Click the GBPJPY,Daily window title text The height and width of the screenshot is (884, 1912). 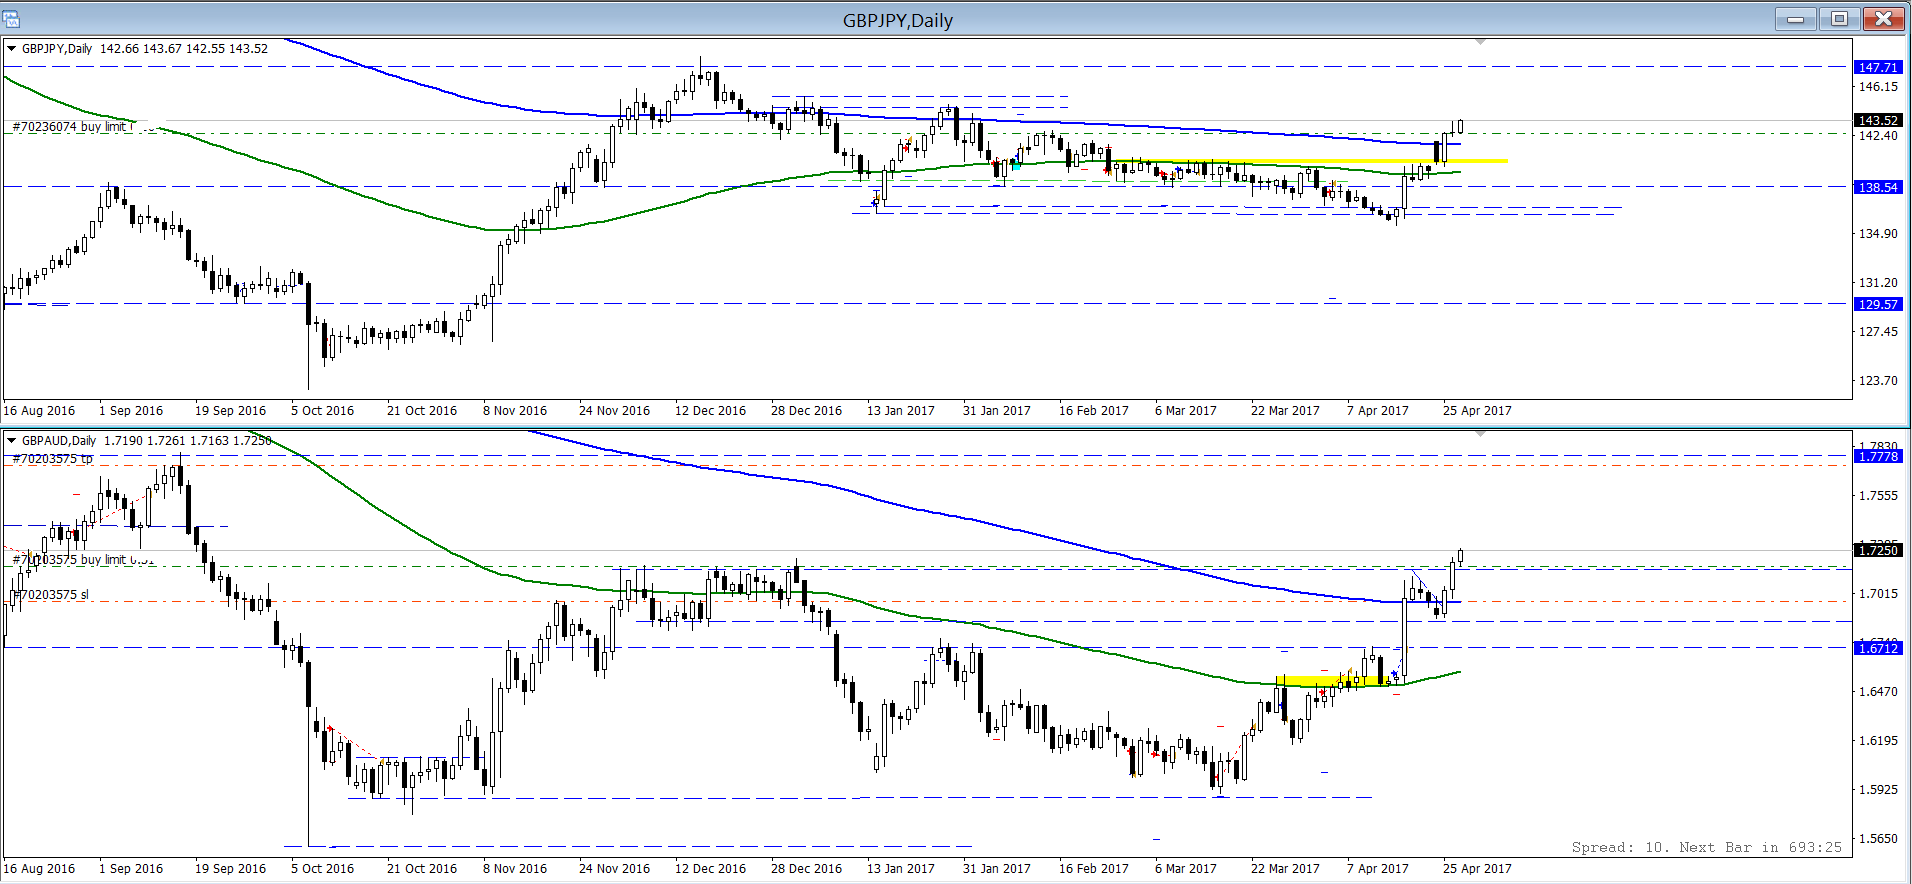coord(897,20)
